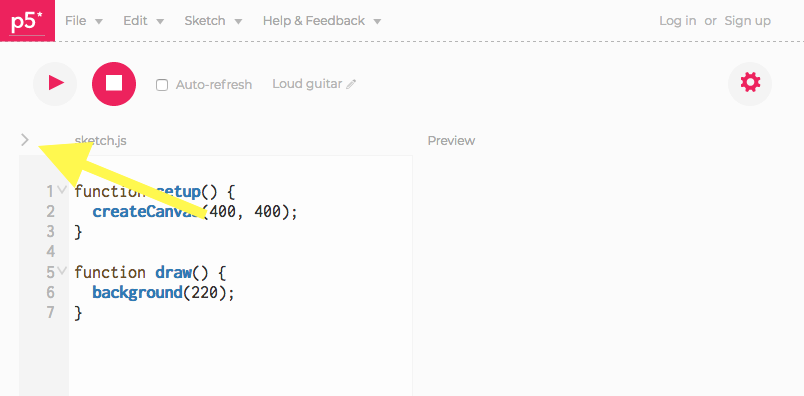
Task: Select the sketch.js file tab
Action: tap(100, 141)
